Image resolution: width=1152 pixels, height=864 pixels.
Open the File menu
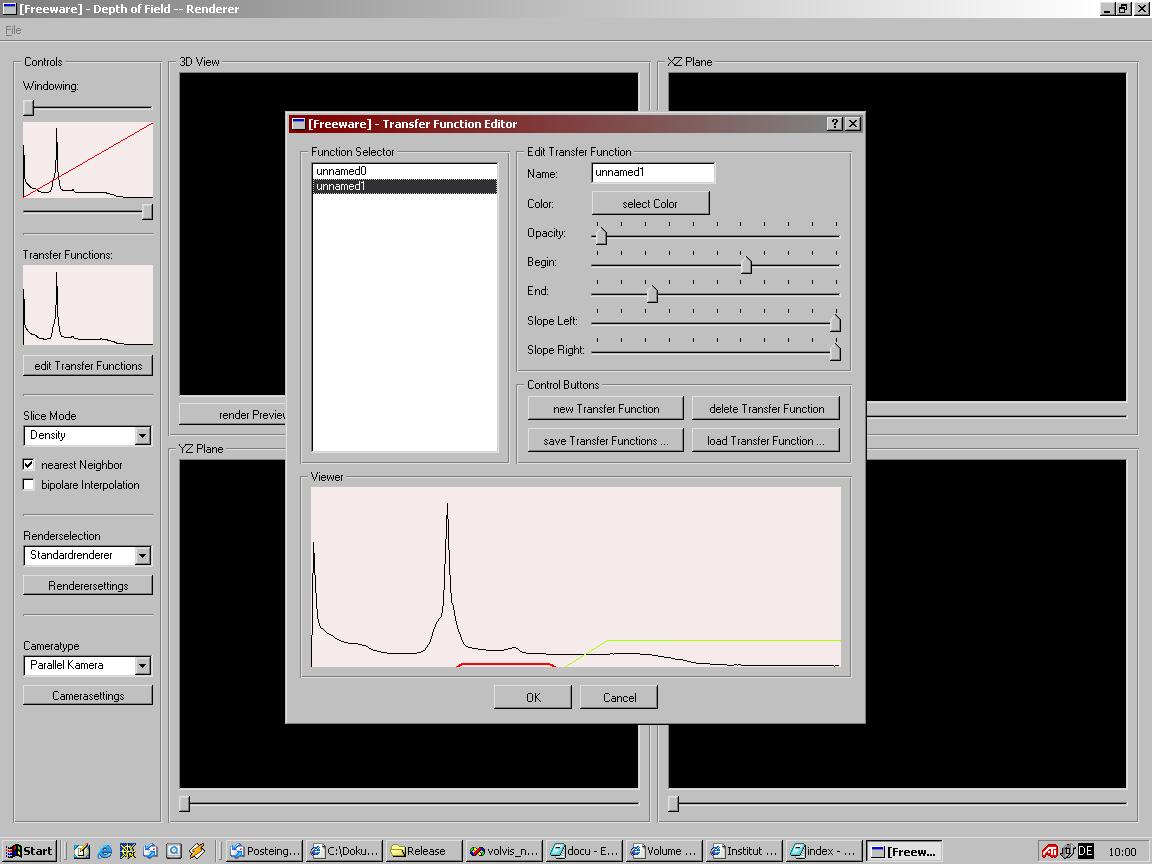point(13,30)
